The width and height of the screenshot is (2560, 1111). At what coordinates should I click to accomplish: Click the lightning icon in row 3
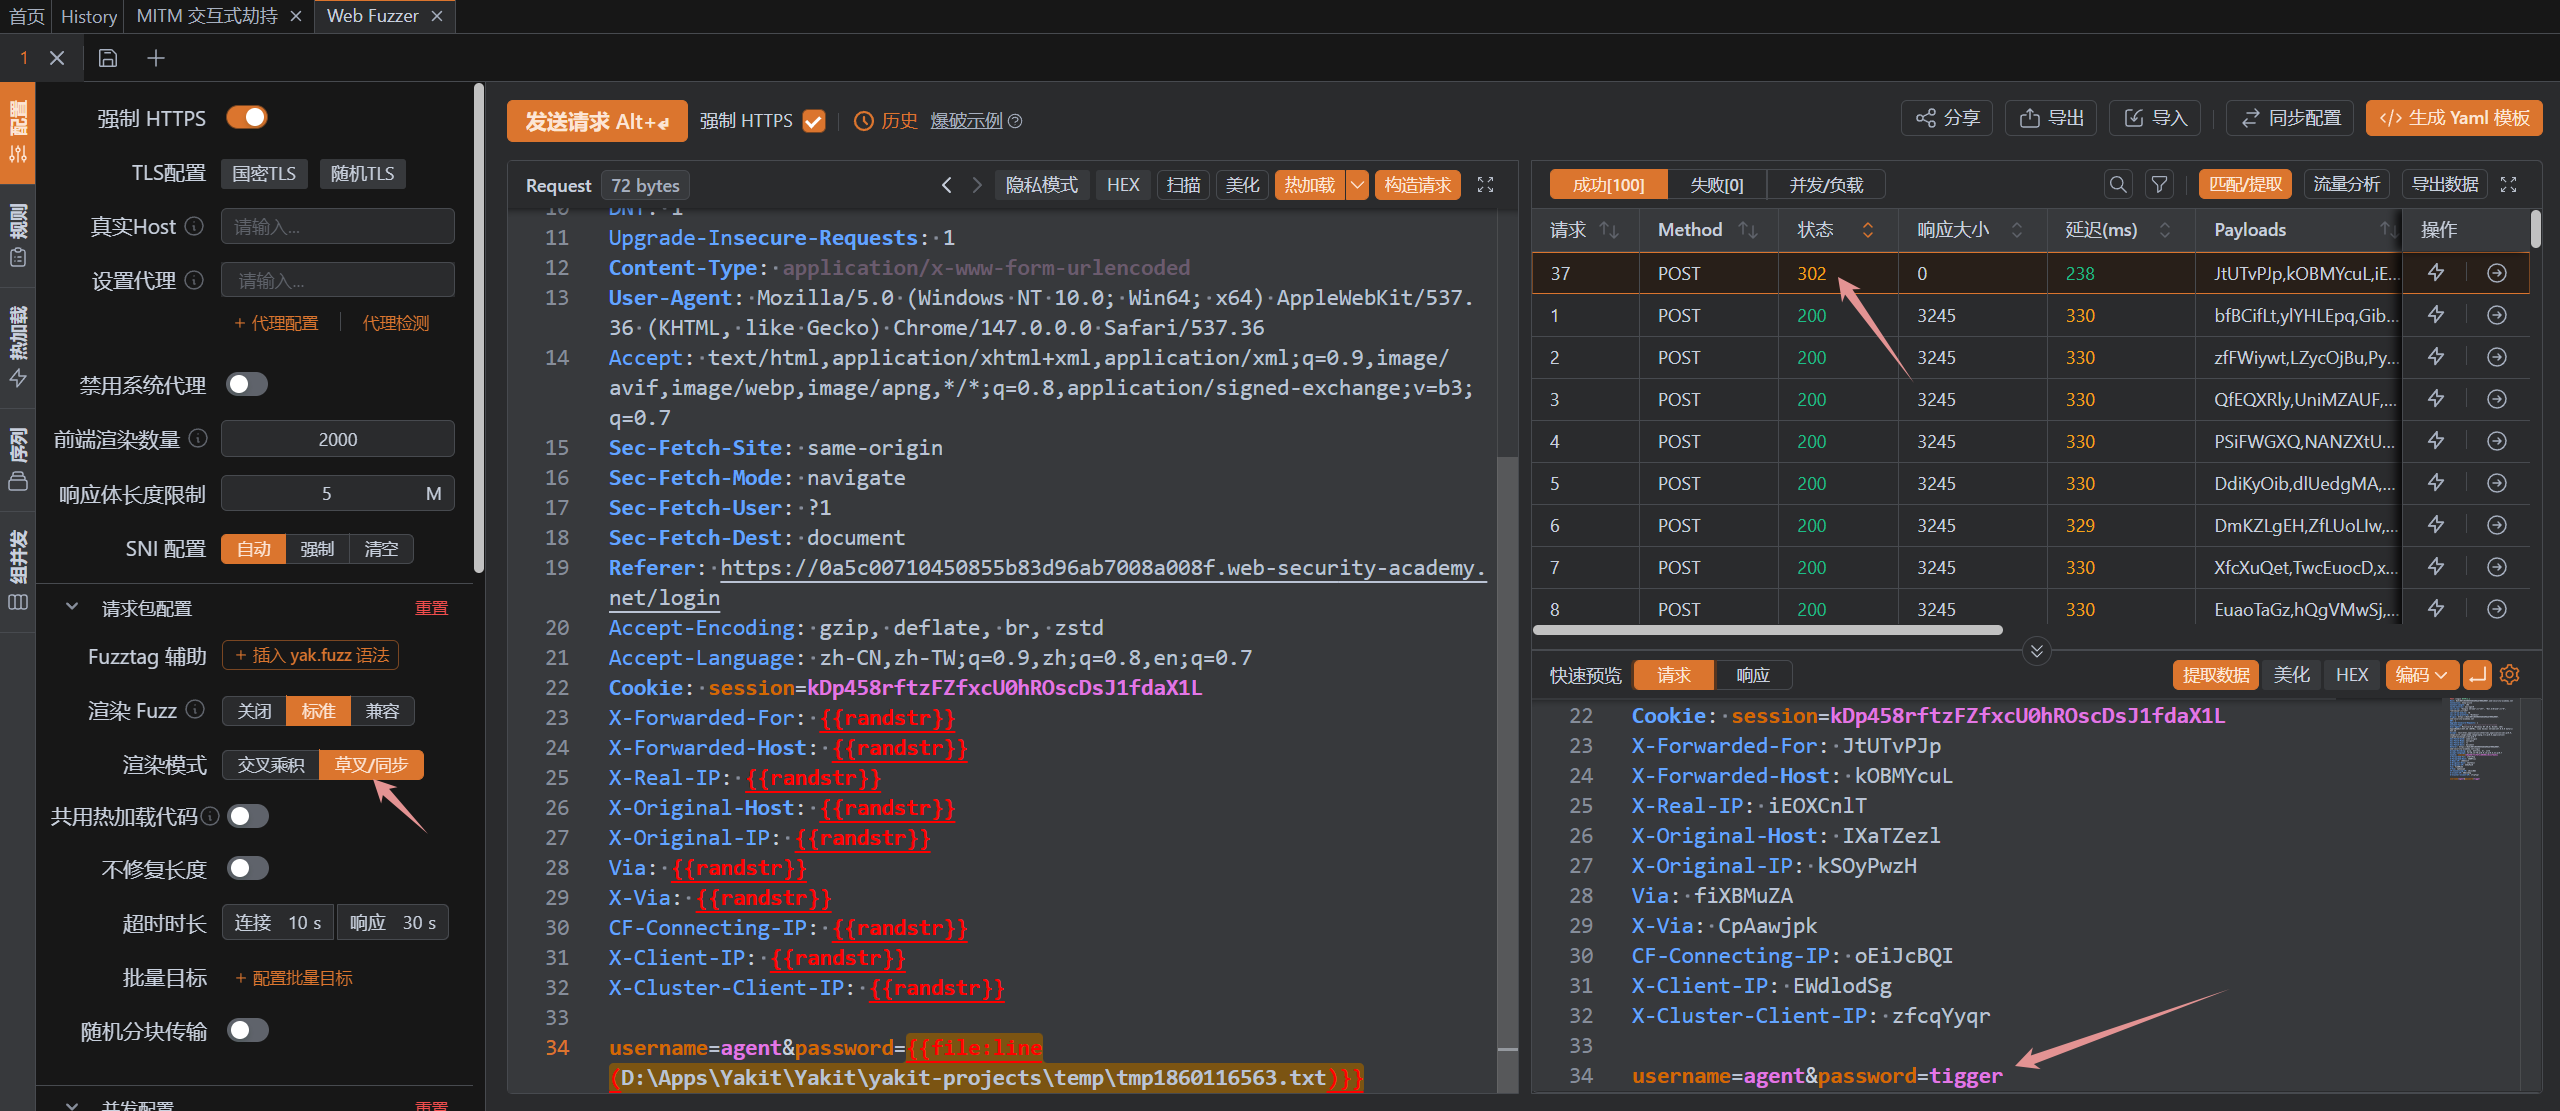click(2436, 399)
